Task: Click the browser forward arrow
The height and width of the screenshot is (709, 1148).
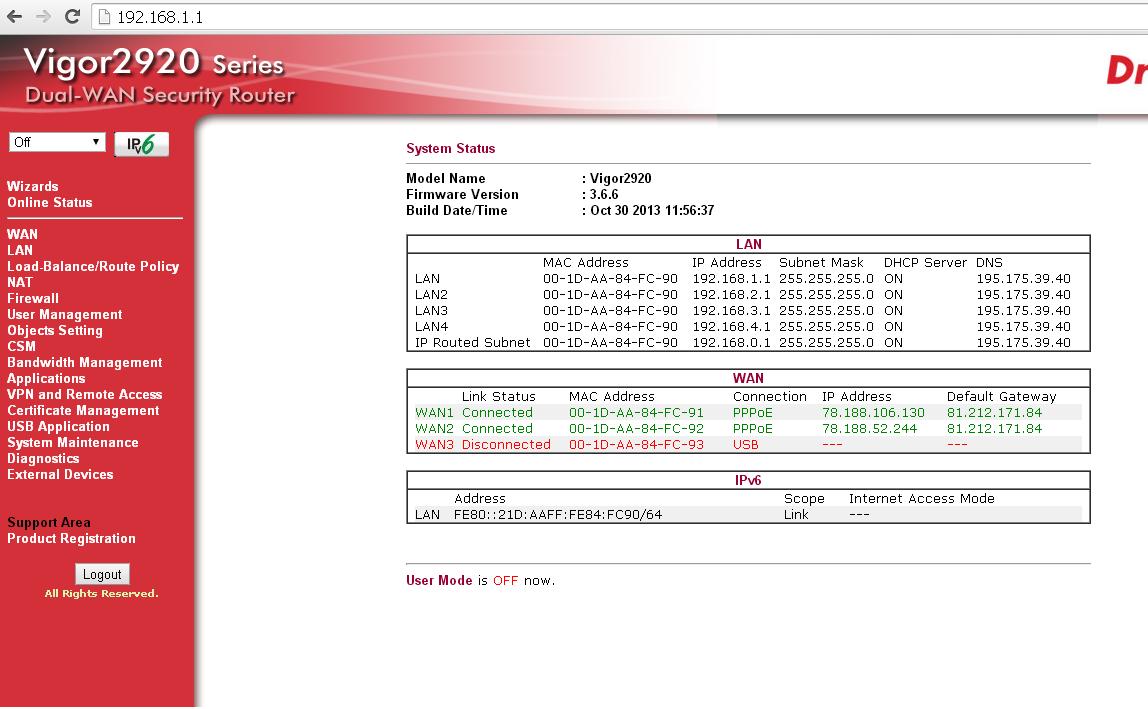Action: 43,17
